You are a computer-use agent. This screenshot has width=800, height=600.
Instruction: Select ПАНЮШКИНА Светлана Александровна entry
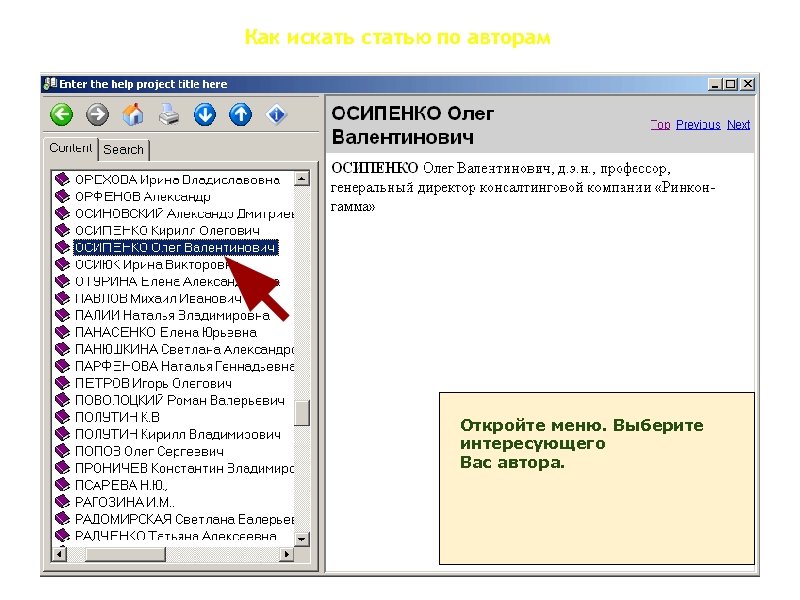click(x=185, y=349)
